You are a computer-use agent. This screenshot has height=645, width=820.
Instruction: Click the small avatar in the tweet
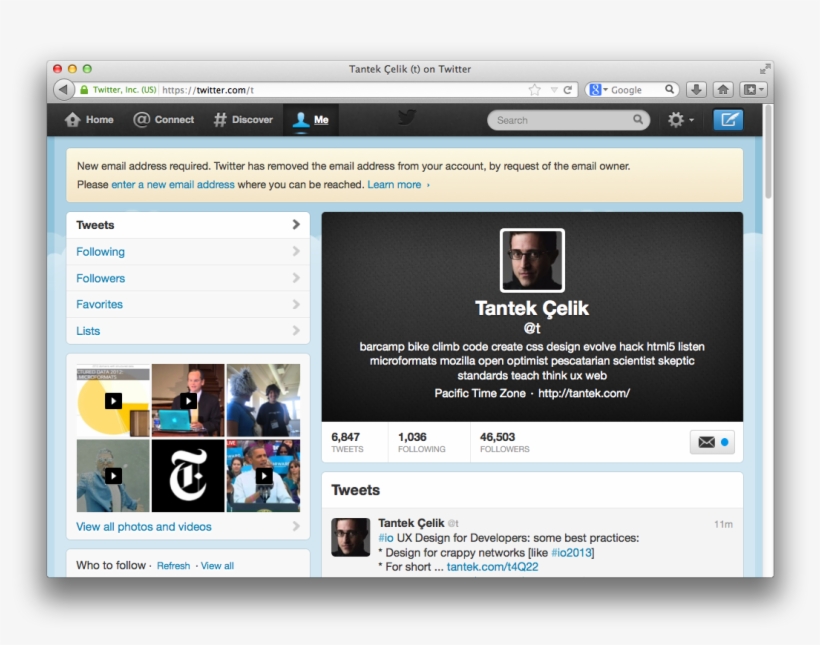pos(350,537)
